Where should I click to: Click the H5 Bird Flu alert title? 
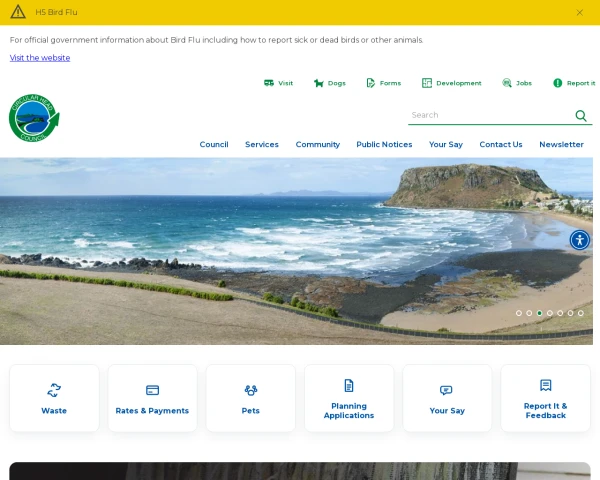pyautogui.click(x=56, y=12)
